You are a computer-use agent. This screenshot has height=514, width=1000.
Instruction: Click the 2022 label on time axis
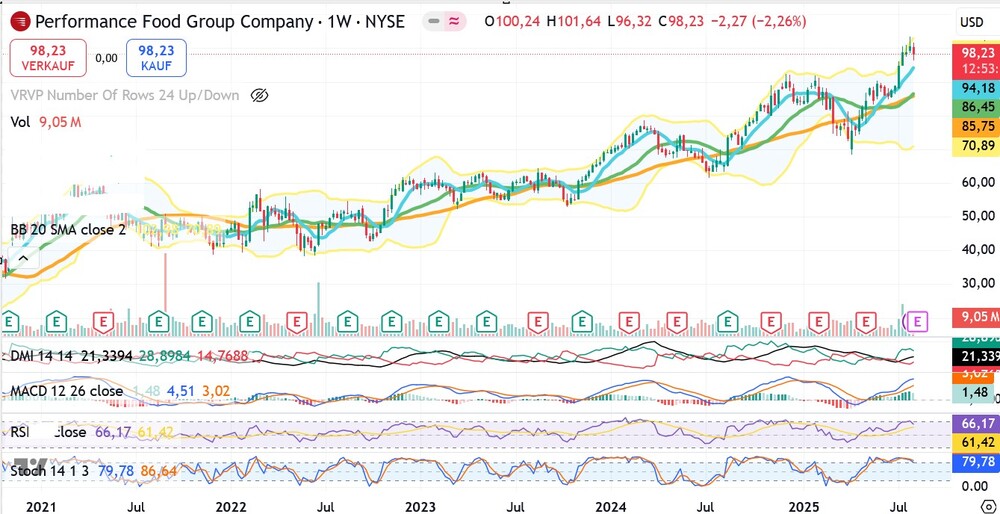[x=231, y=508]
